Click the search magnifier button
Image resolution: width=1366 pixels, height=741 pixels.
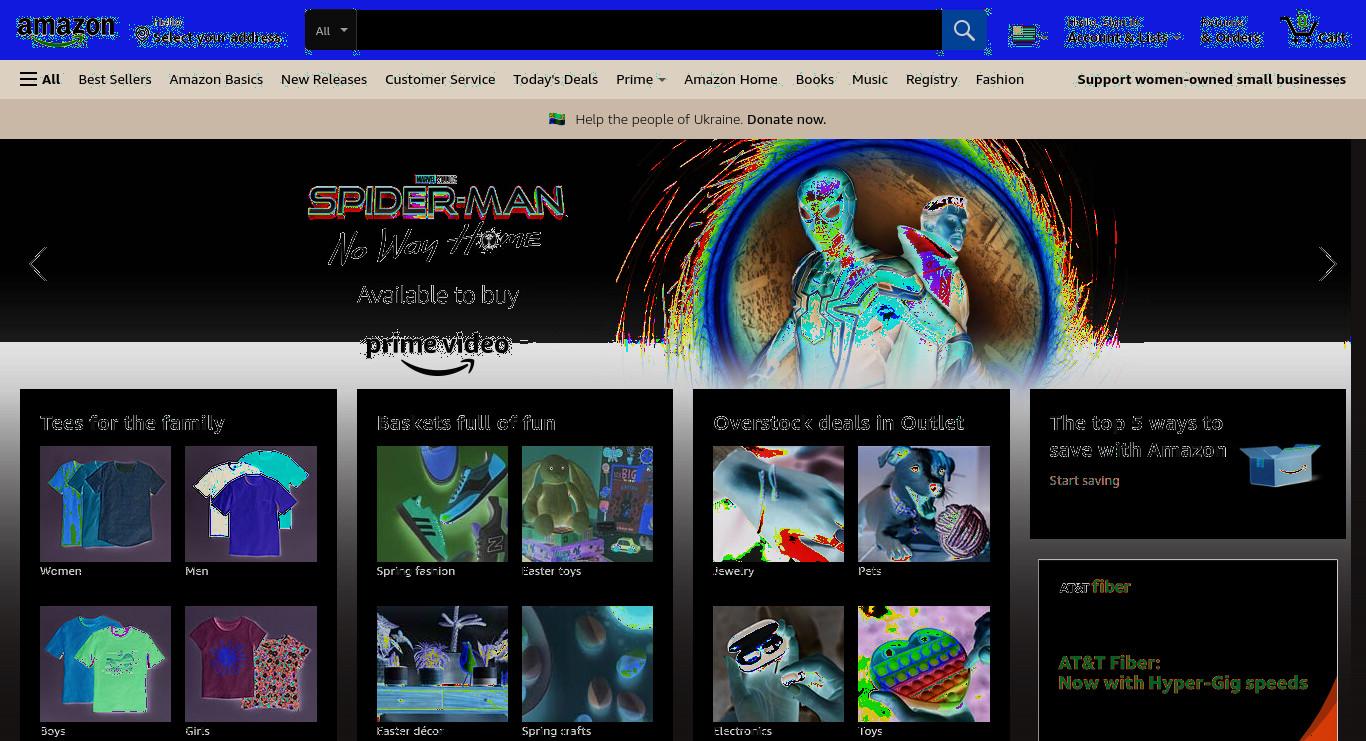tap(964, 31)
